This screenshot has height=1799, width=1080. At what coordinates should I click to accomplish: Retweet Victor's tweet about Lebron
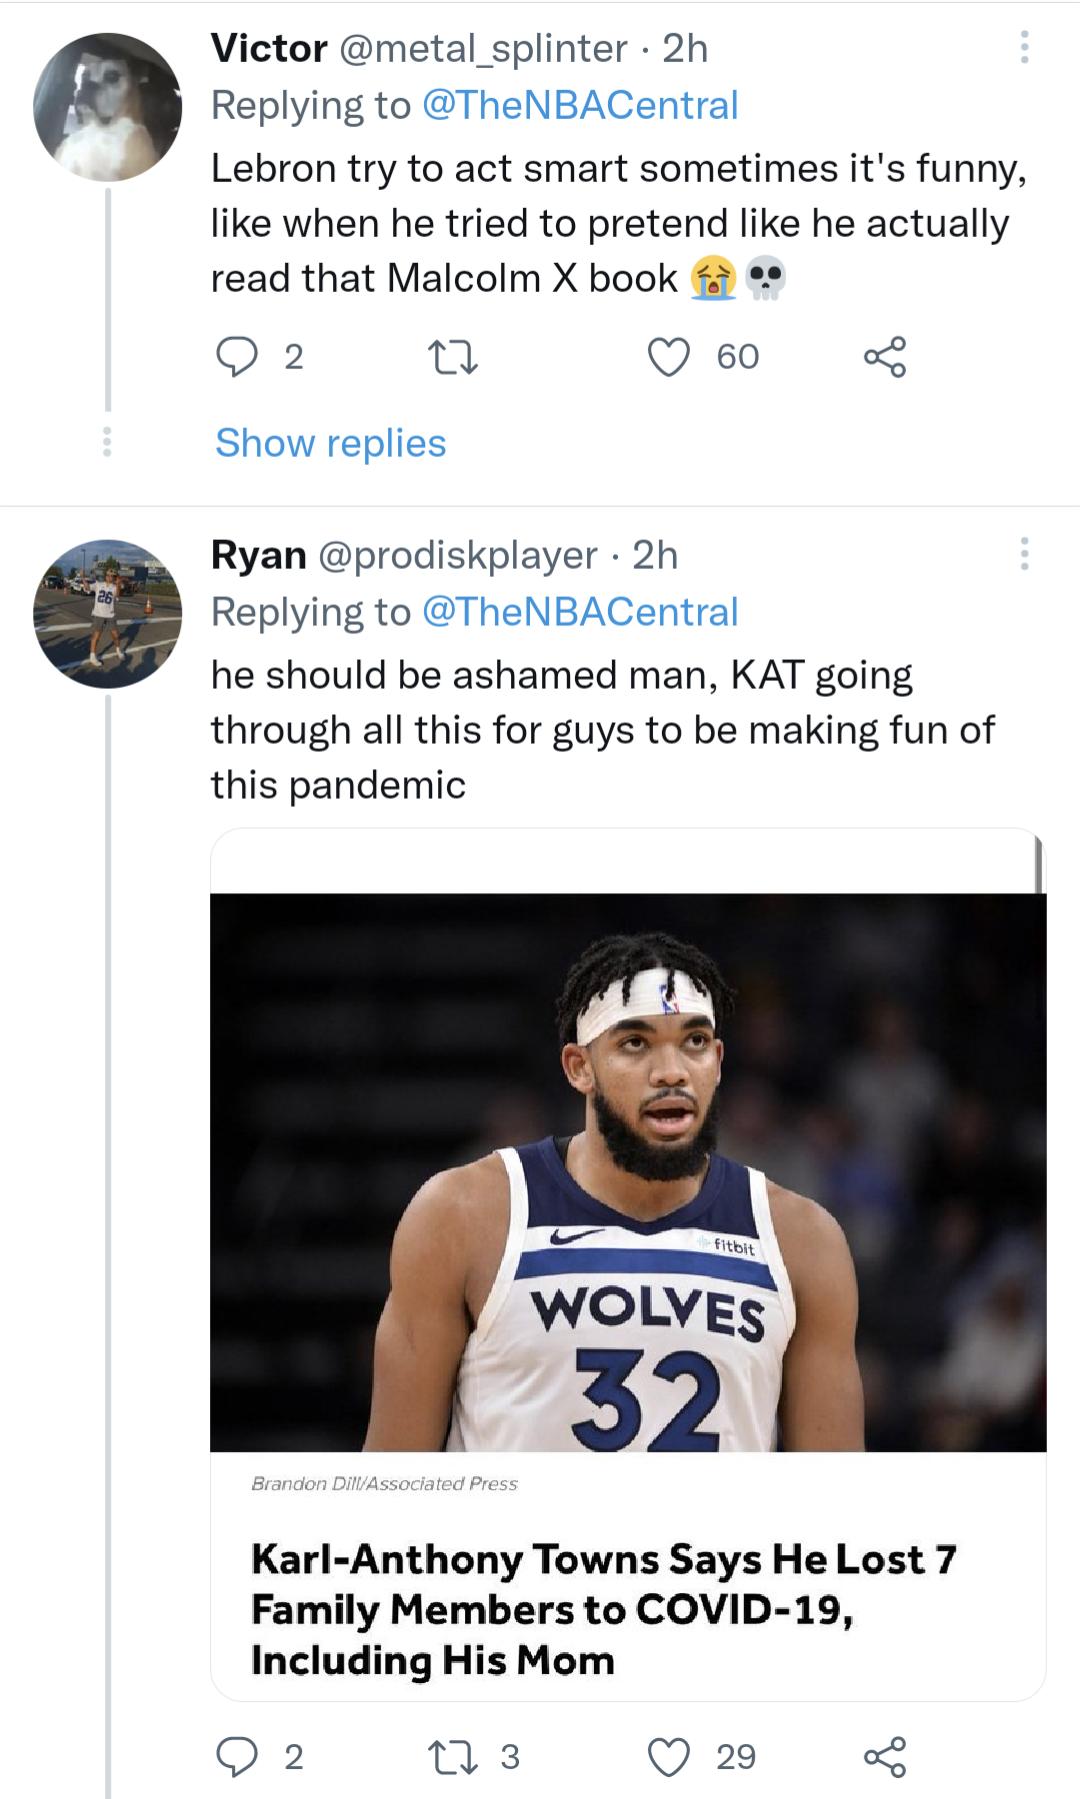[x=453, y=357]
